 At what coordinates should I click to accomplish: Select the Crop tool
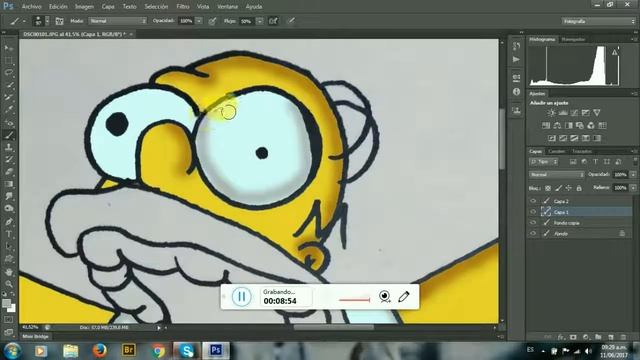[x=9, y=98]
